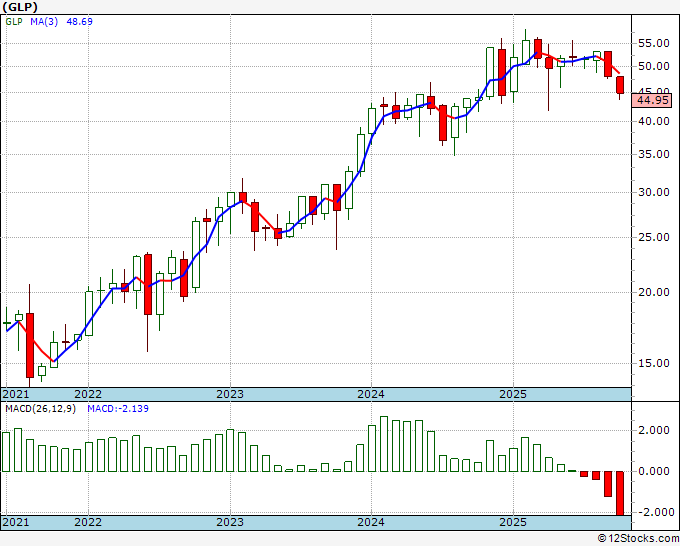Click the 30.00 price axis label

coord(654,192)
